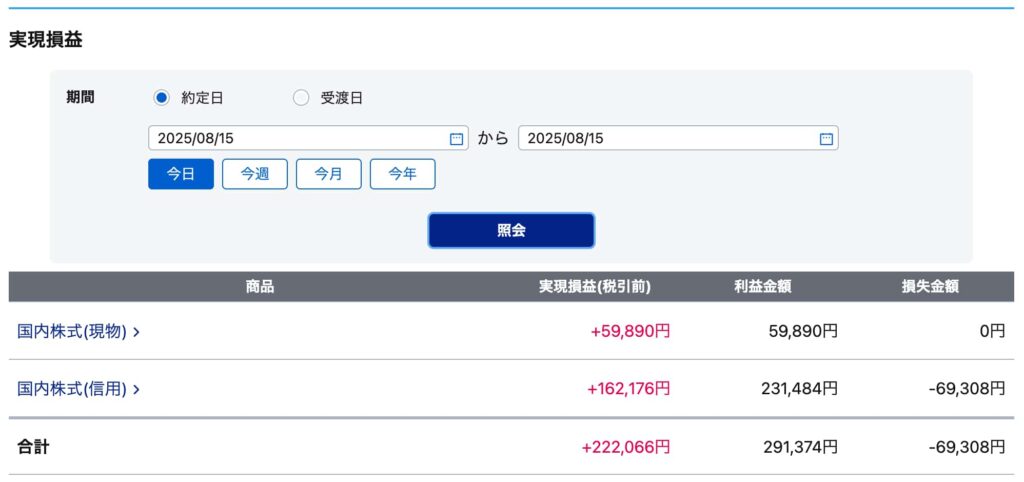Click the 今日 period button
This screenshot has width=1024, height=482.
point(181,174)
